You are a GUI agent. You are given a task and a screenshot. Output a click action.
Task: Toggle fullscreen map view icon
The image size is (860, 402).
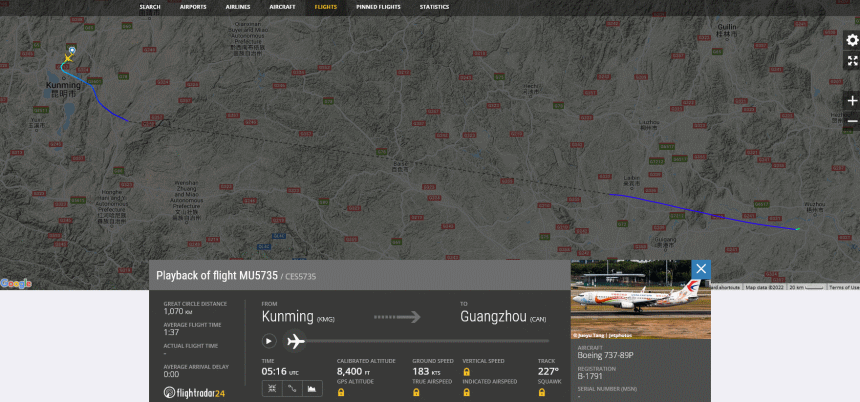coord(852,61)
